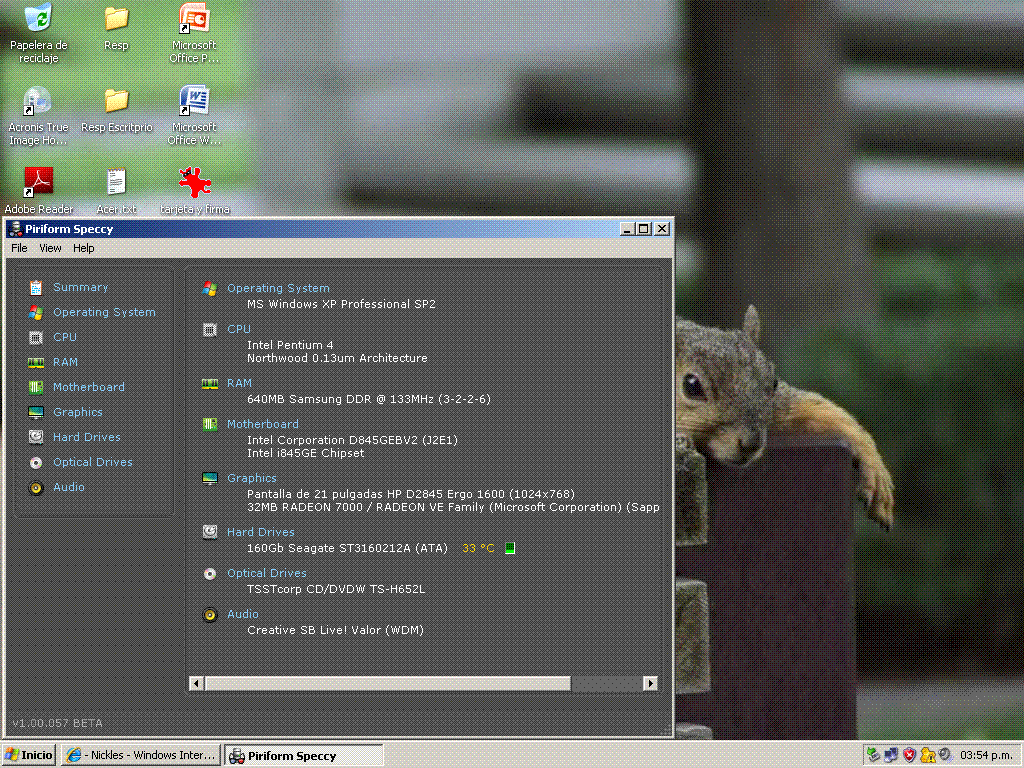Viewport: 1024px width, 768px height.
Task: Select the tarjeta y firma desktop icon
Action: point(195,191)
